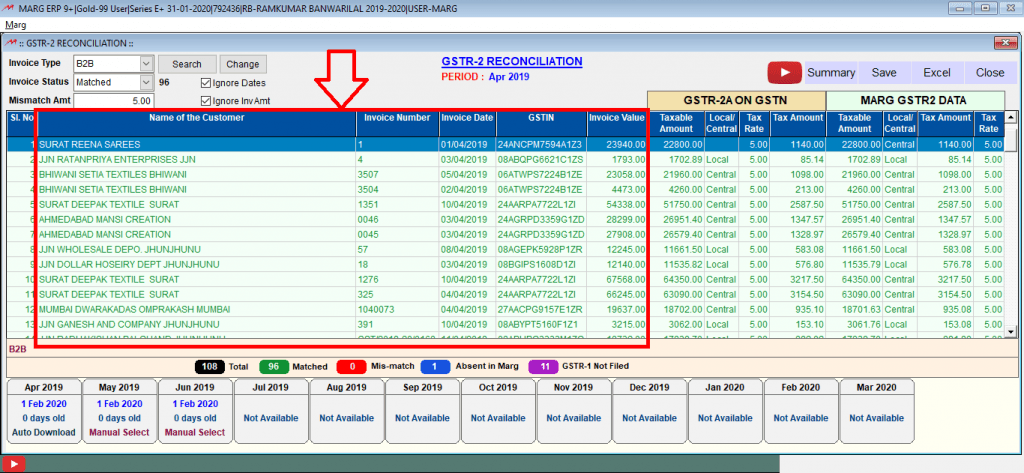
Task: Click the GSTR-2 RECONCILIATION heading link
Action: [x=512, y=61]
